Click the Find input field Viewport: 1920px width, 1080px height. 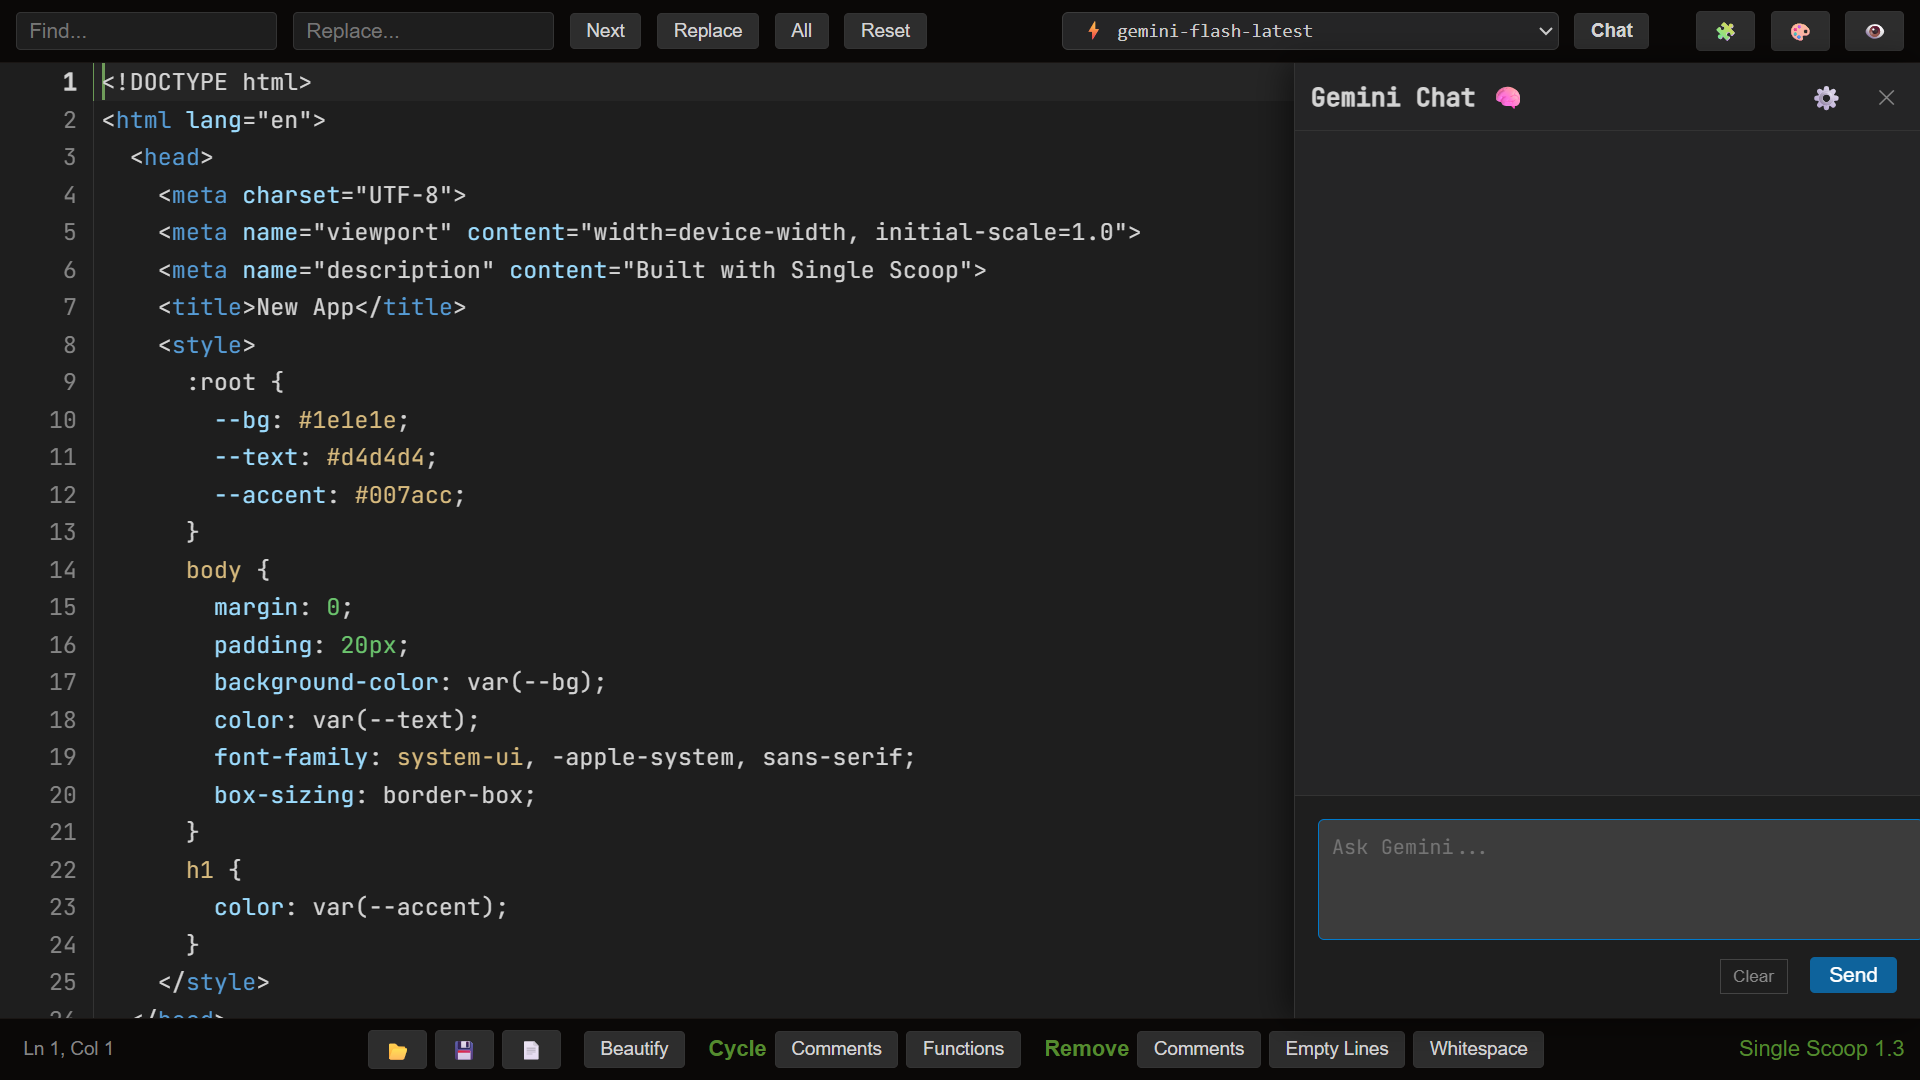coord(146,31)
